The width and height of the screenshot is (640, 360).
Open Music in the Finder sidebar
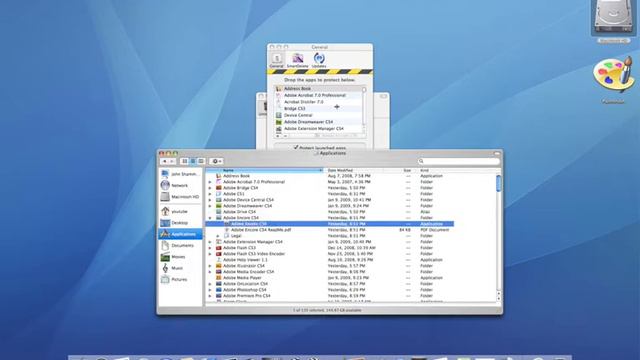coord(180,268)
